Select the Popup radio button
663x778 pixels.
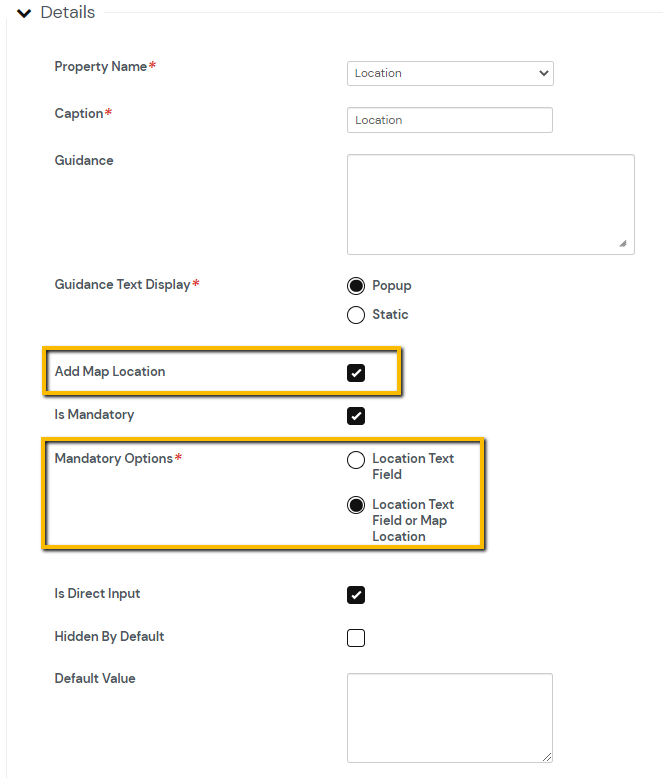[356, 286]
